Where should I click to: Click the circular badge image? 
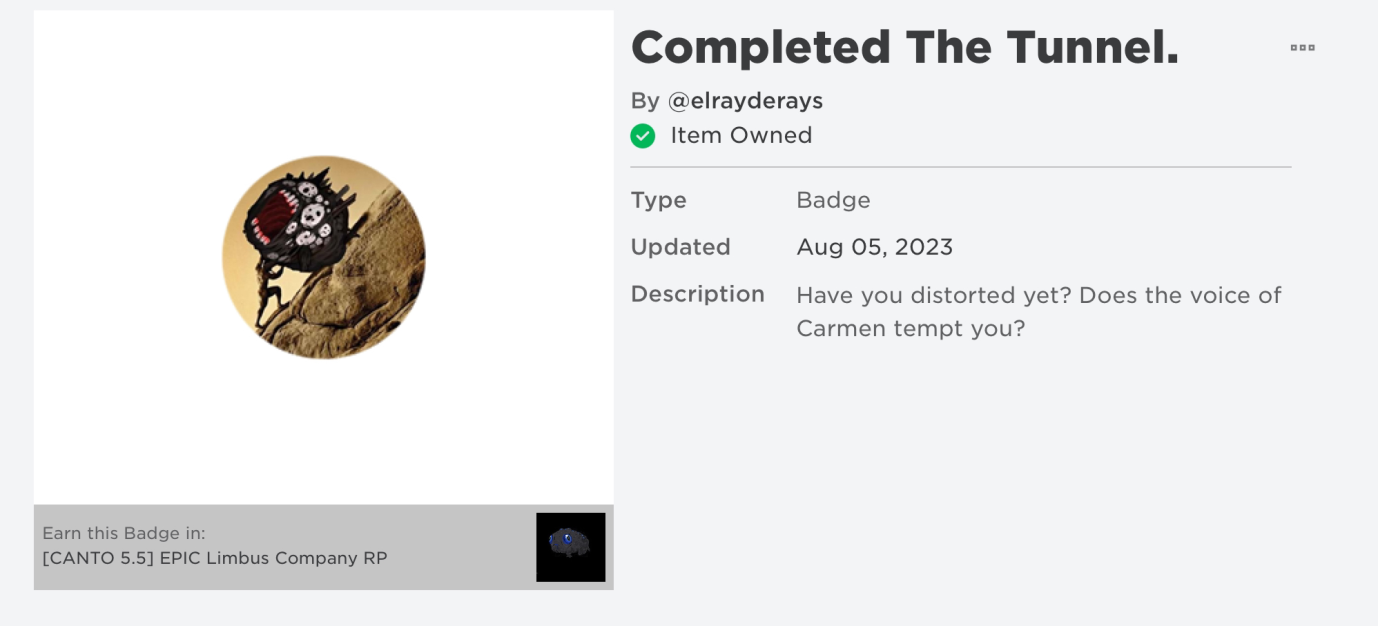[324, 257]
